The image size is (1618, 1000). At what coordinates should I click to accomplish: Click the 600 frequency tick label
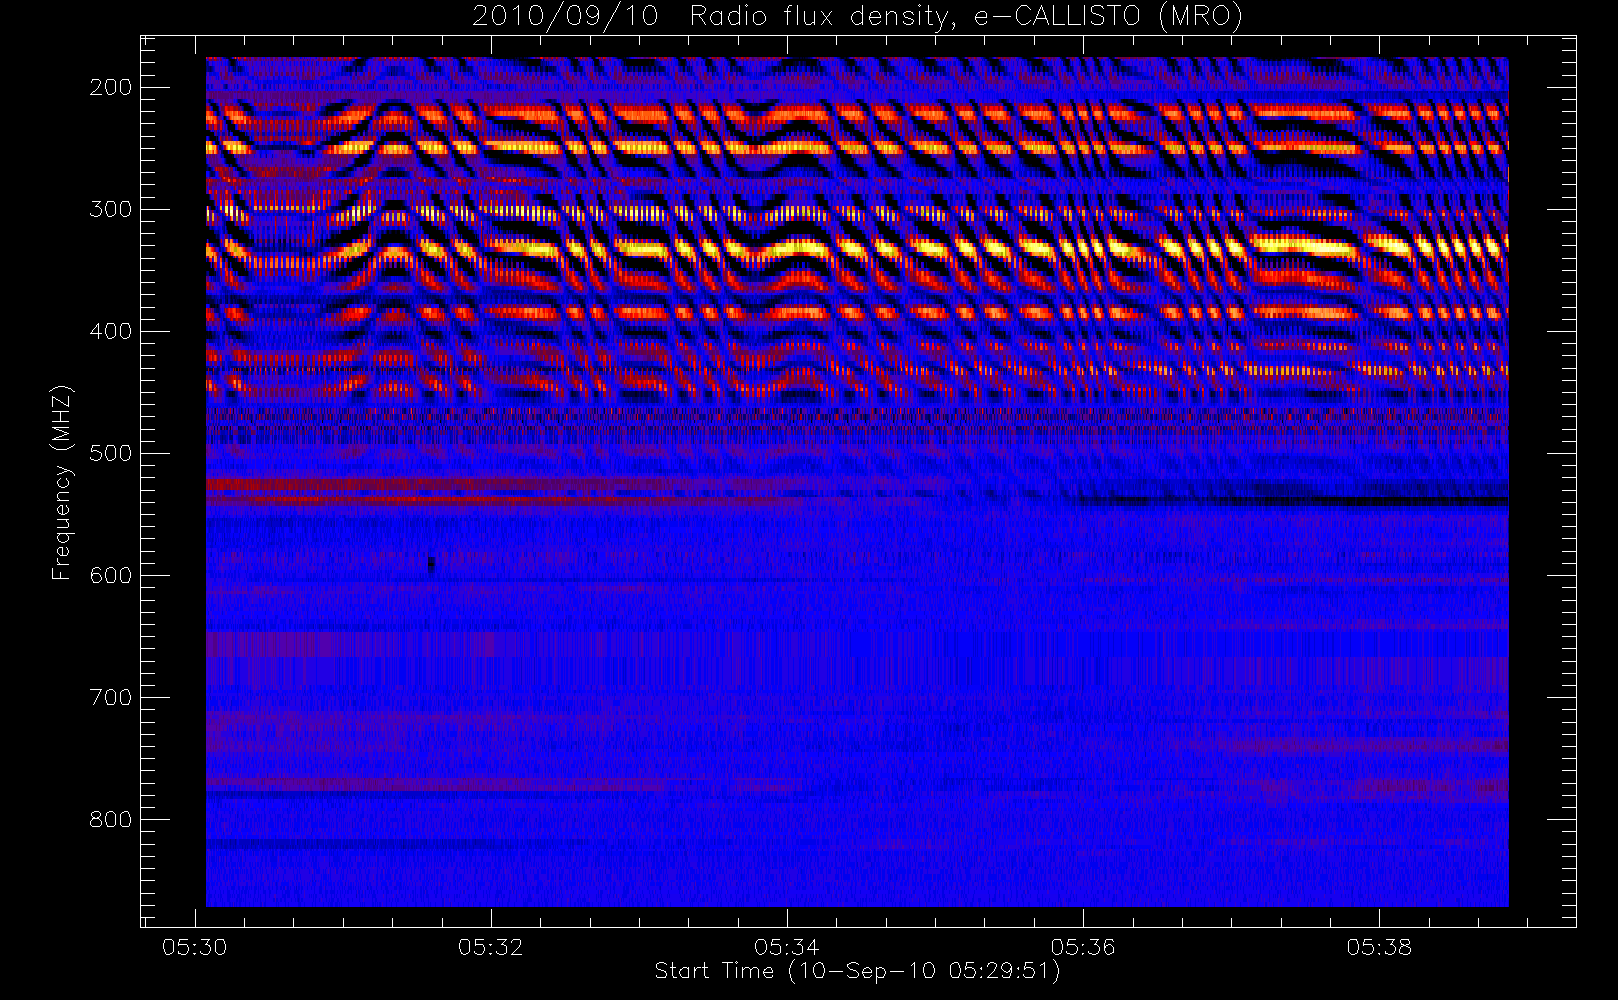pyautogui.click(x=110, y=575)
